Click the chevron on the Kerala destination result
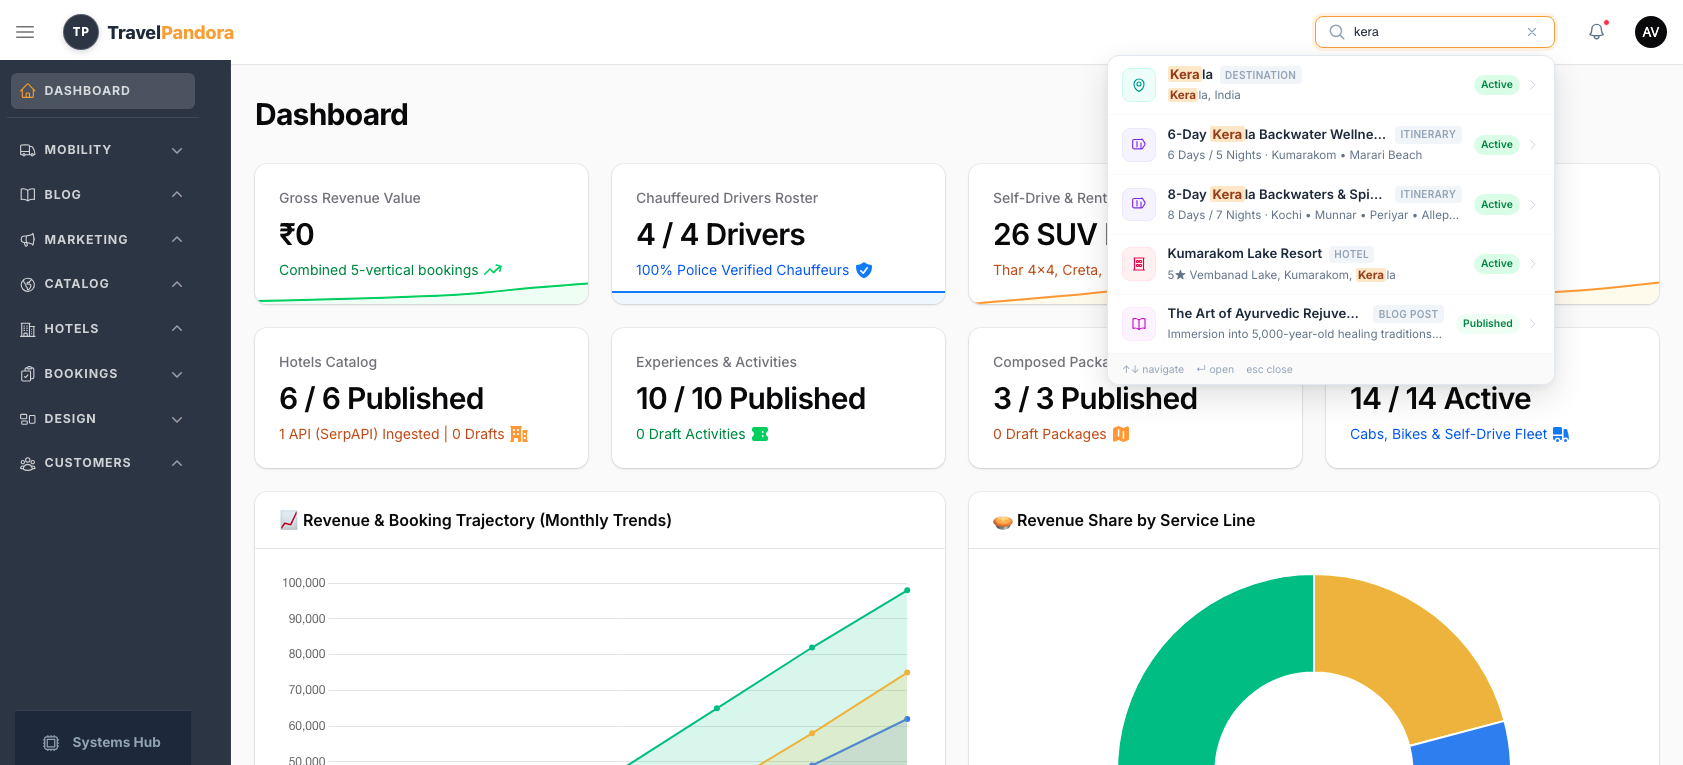1683x765 pixels. [x=1533, y=85]
